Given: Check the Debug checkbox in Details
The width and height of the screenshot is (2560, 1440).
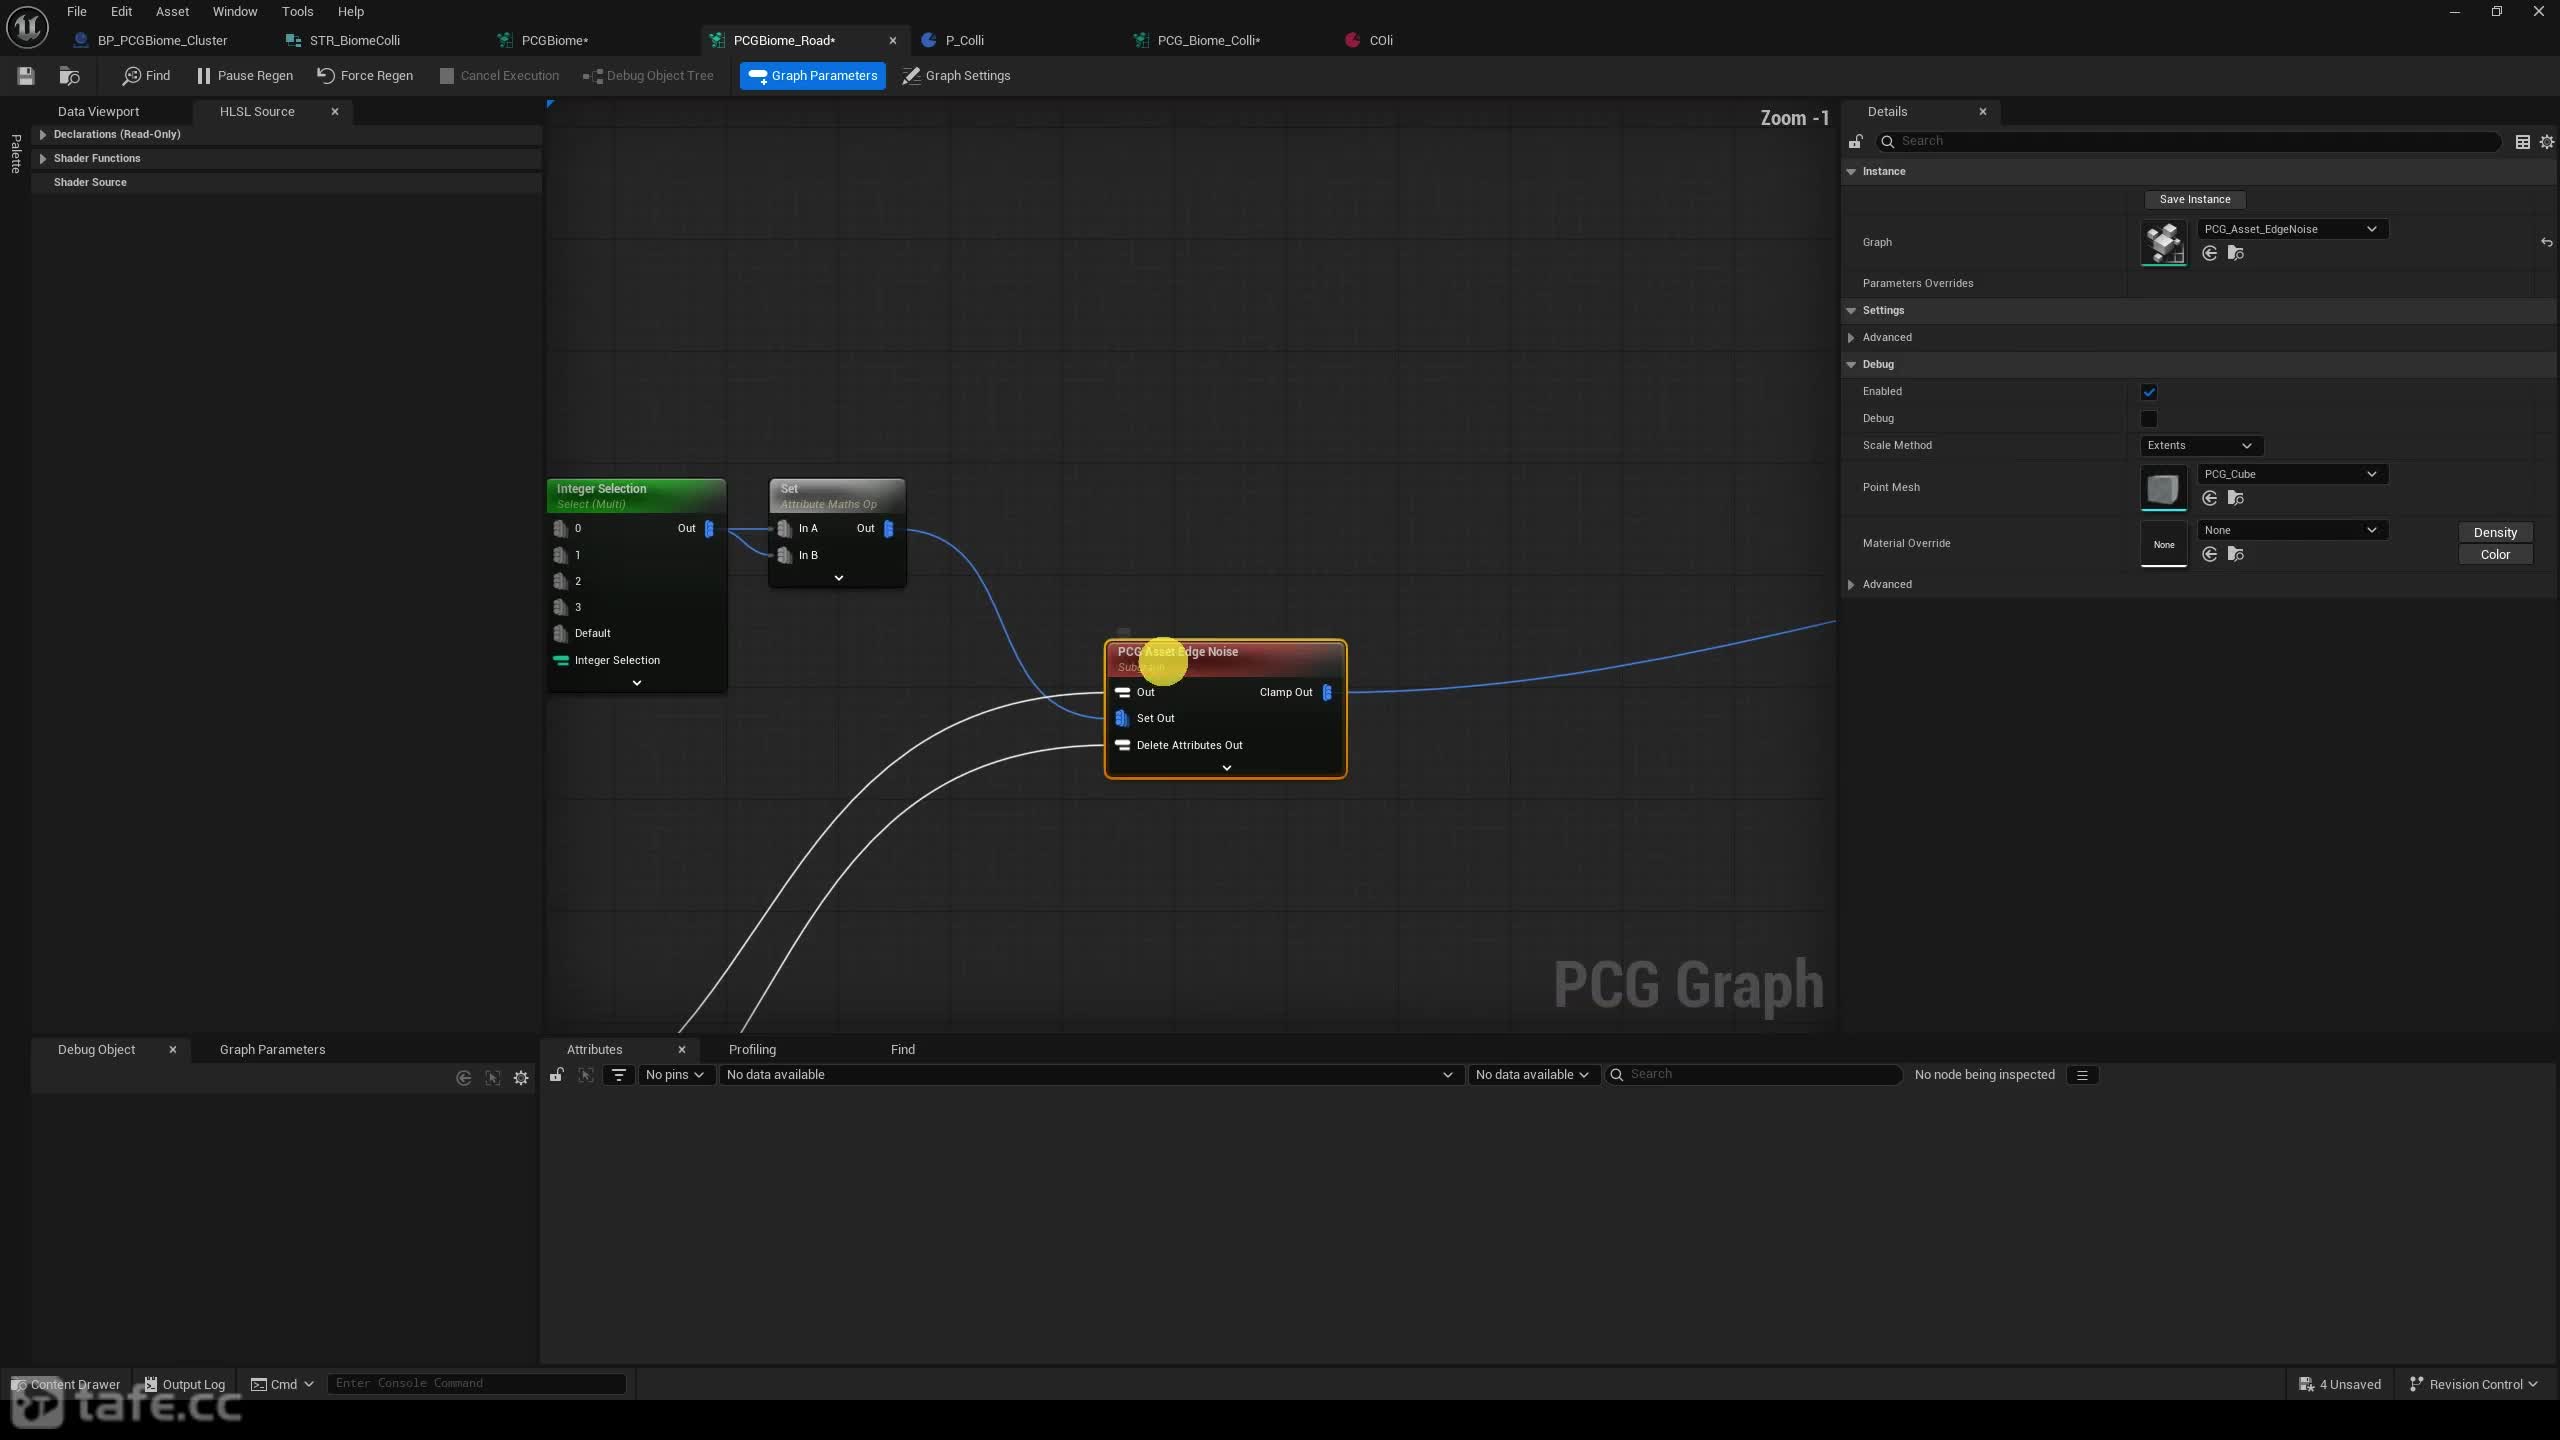Looking at the screenshot, I should (x=2148, y=419).
